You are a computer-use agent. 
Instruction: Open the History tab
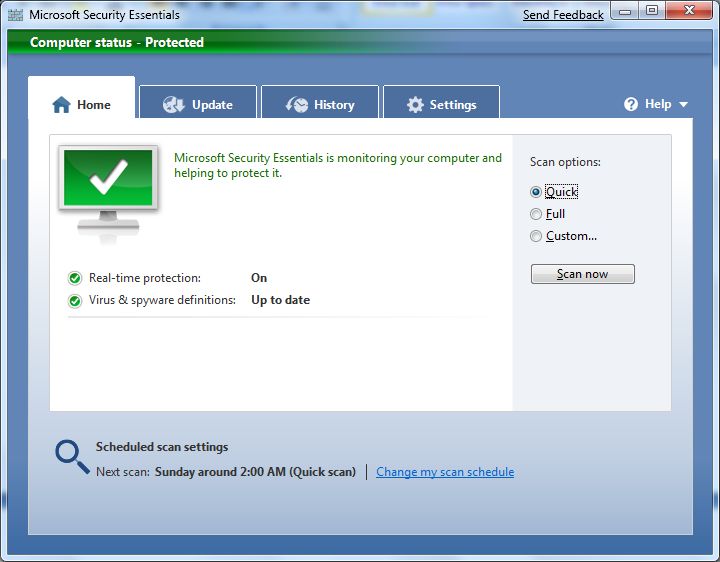(x=320, y=102)
